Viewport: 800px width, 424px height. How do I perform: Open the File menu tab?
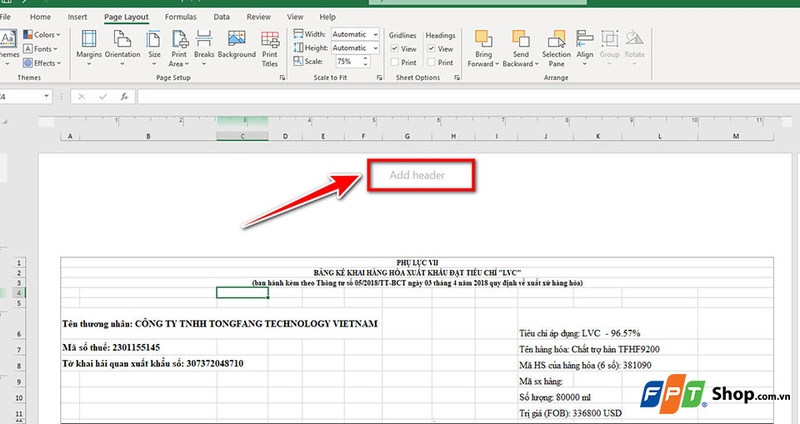pos(5,17)
